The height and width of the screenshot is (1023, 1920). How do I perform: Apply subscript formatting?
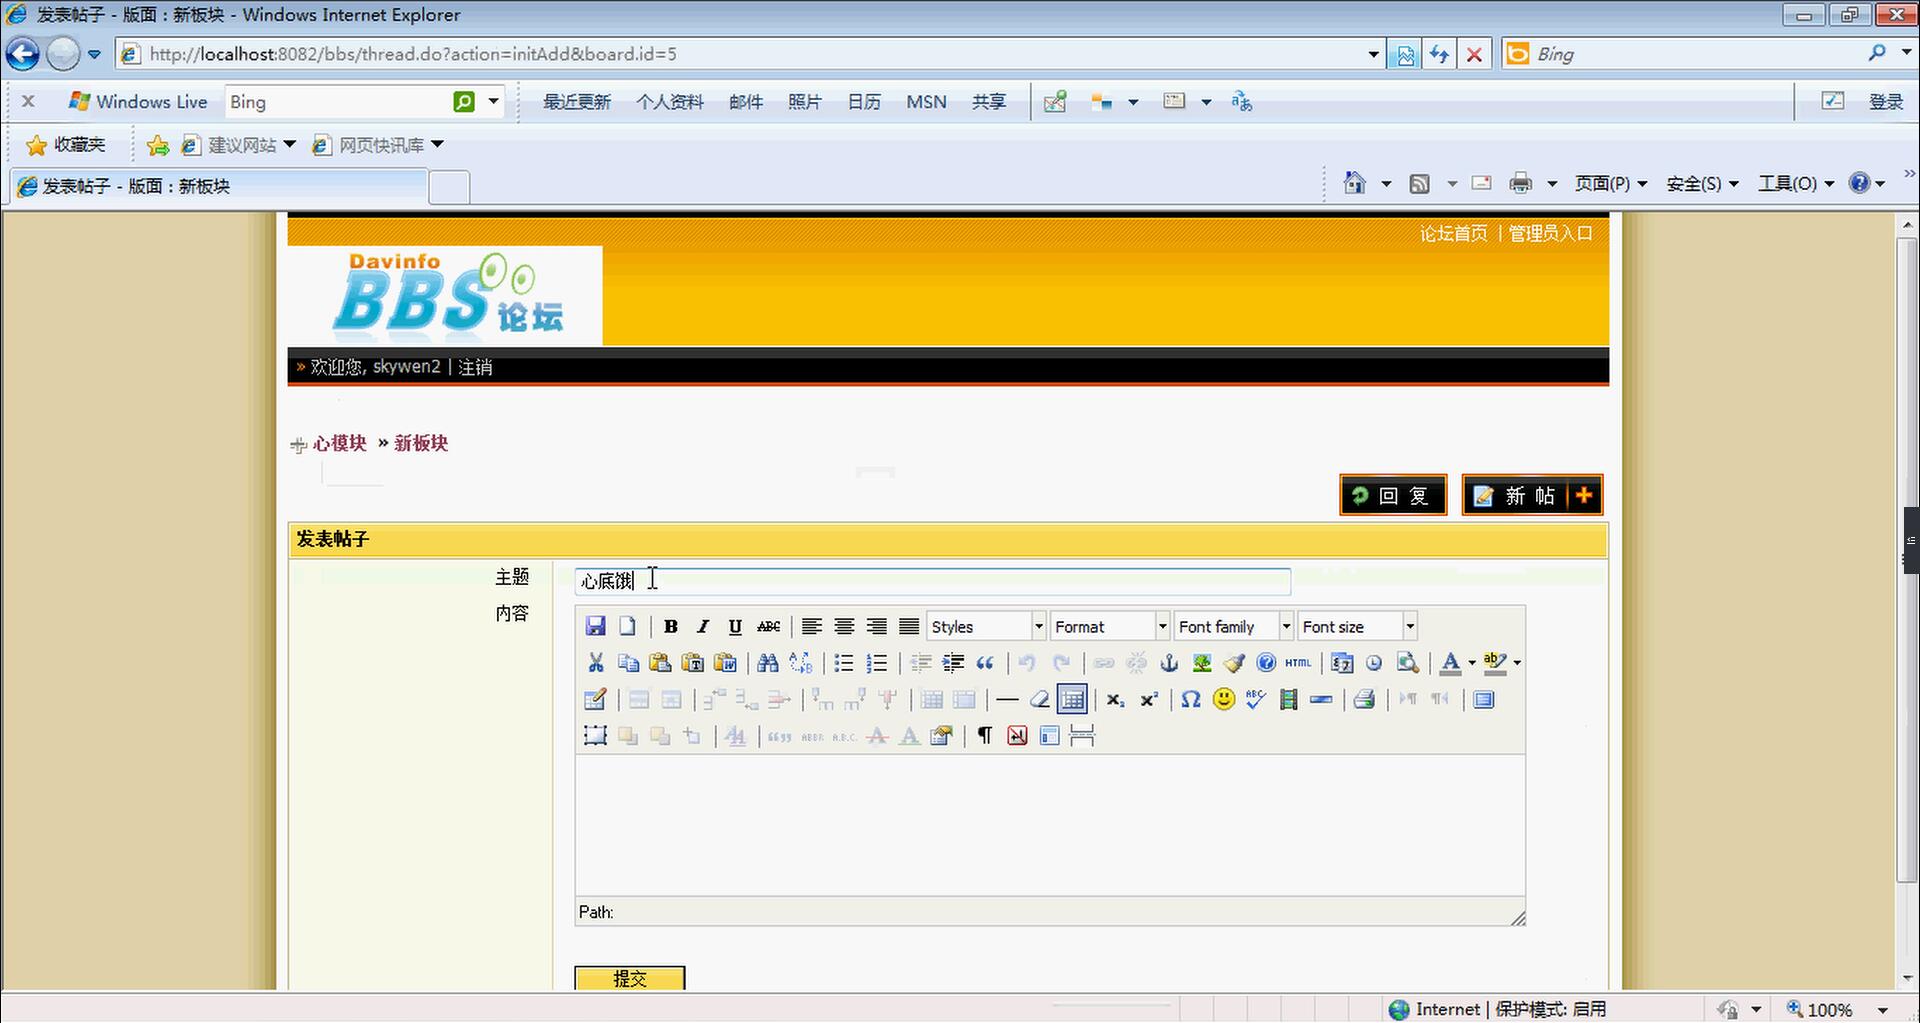[1116, 699]
